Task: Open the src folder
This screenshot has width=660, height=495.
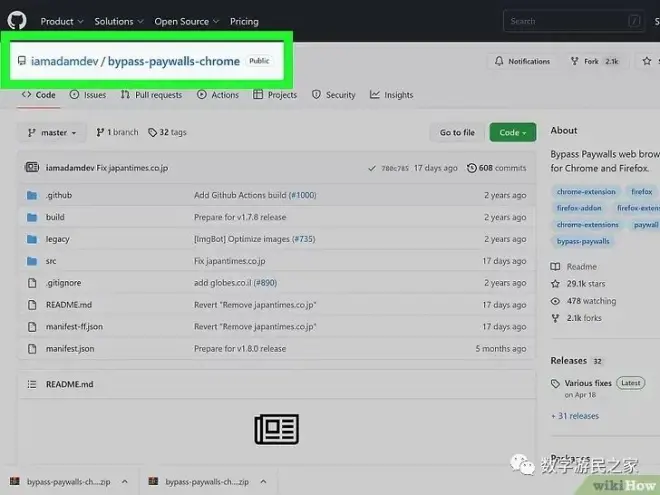Action: [x=51, y=261]
